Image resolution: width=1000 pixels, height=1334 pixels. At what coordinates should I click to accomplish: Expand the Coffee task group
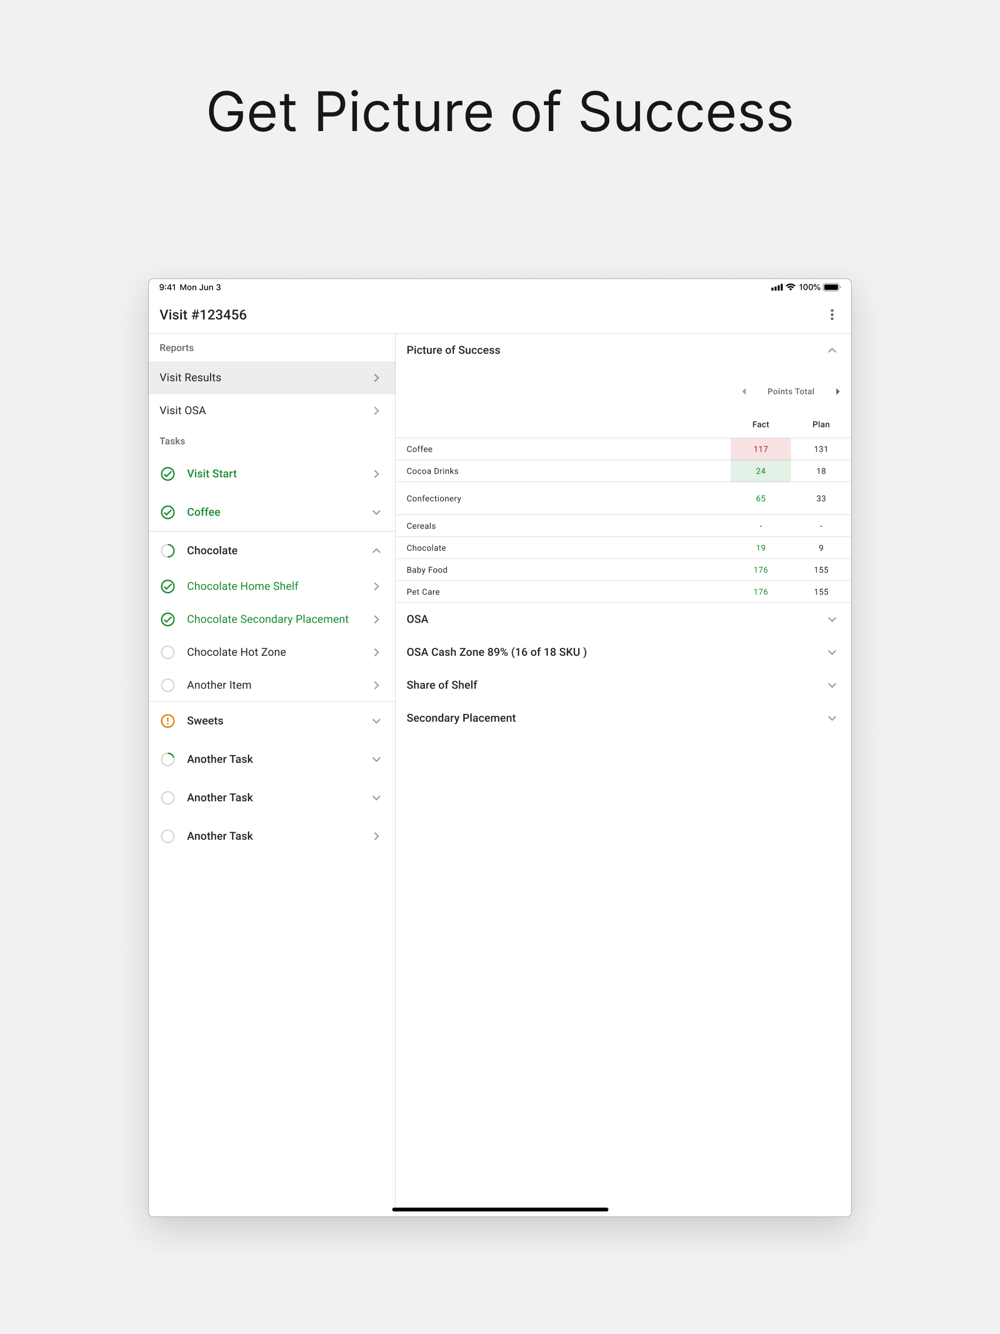[377, 512]
